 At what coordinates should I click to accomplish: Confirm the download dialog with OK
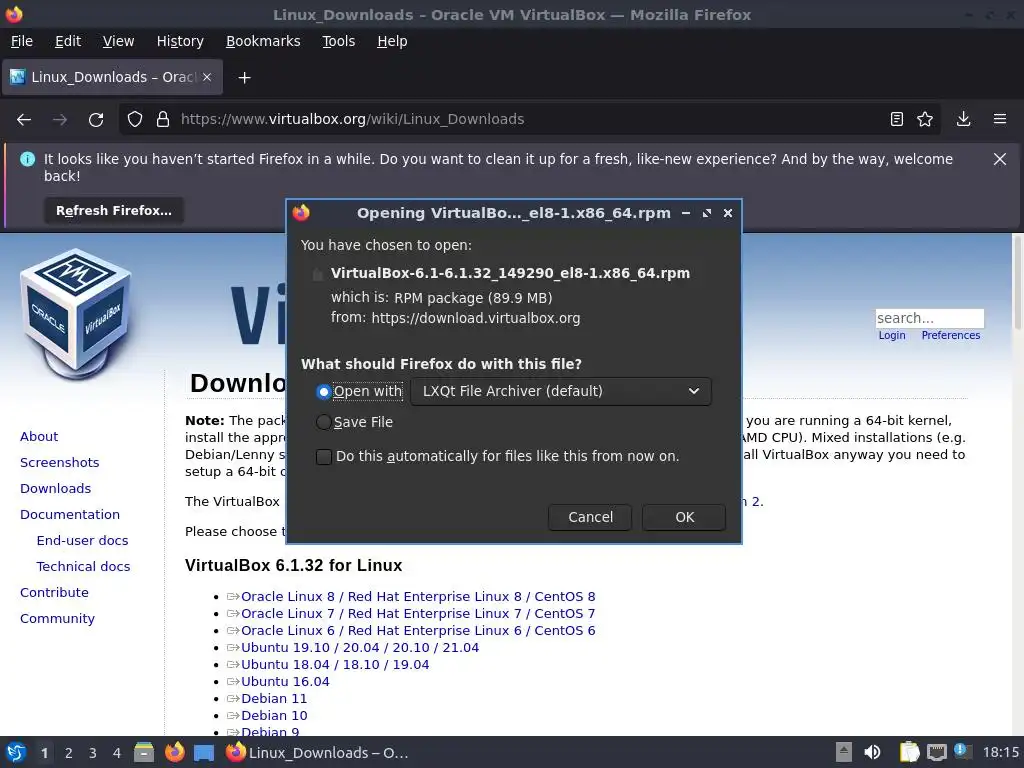point(684,517)
